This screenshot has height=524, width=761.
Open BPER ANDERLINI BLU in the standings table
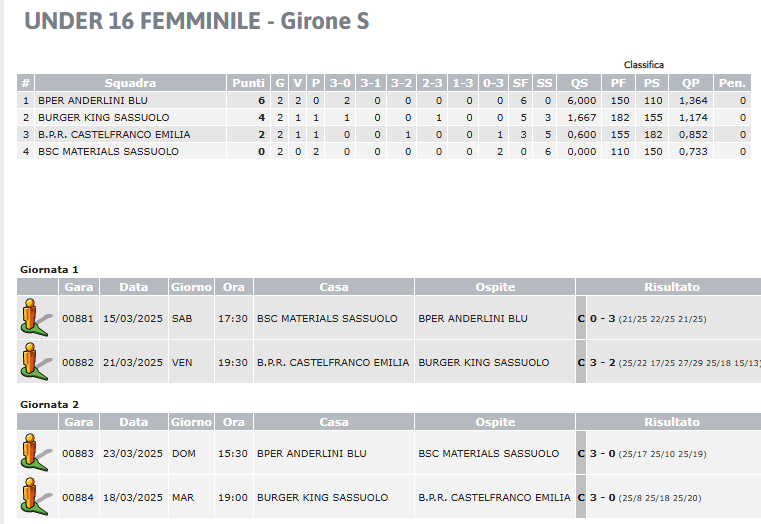tap(93, 100)
